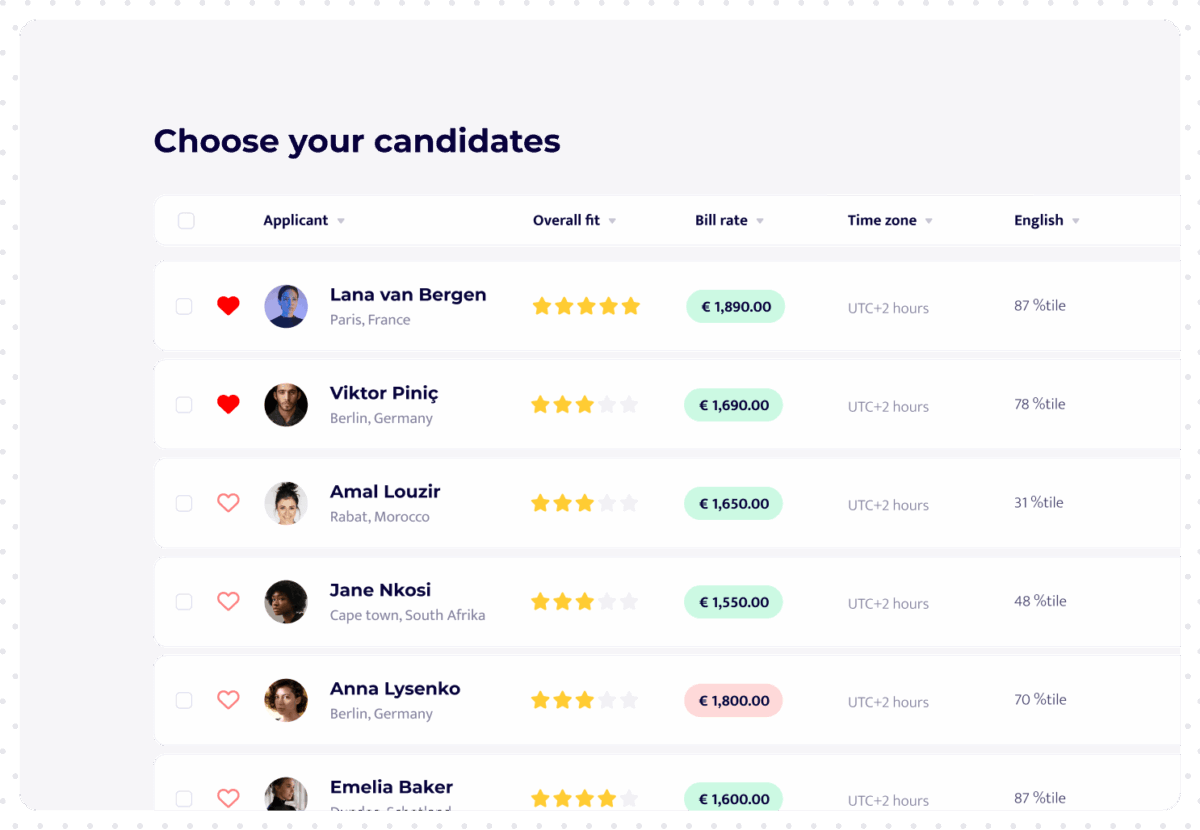The width and height of the screenshot is (1200, 830).
Task: Tick the select-all checkbox in header
Action: pos(186,221)
